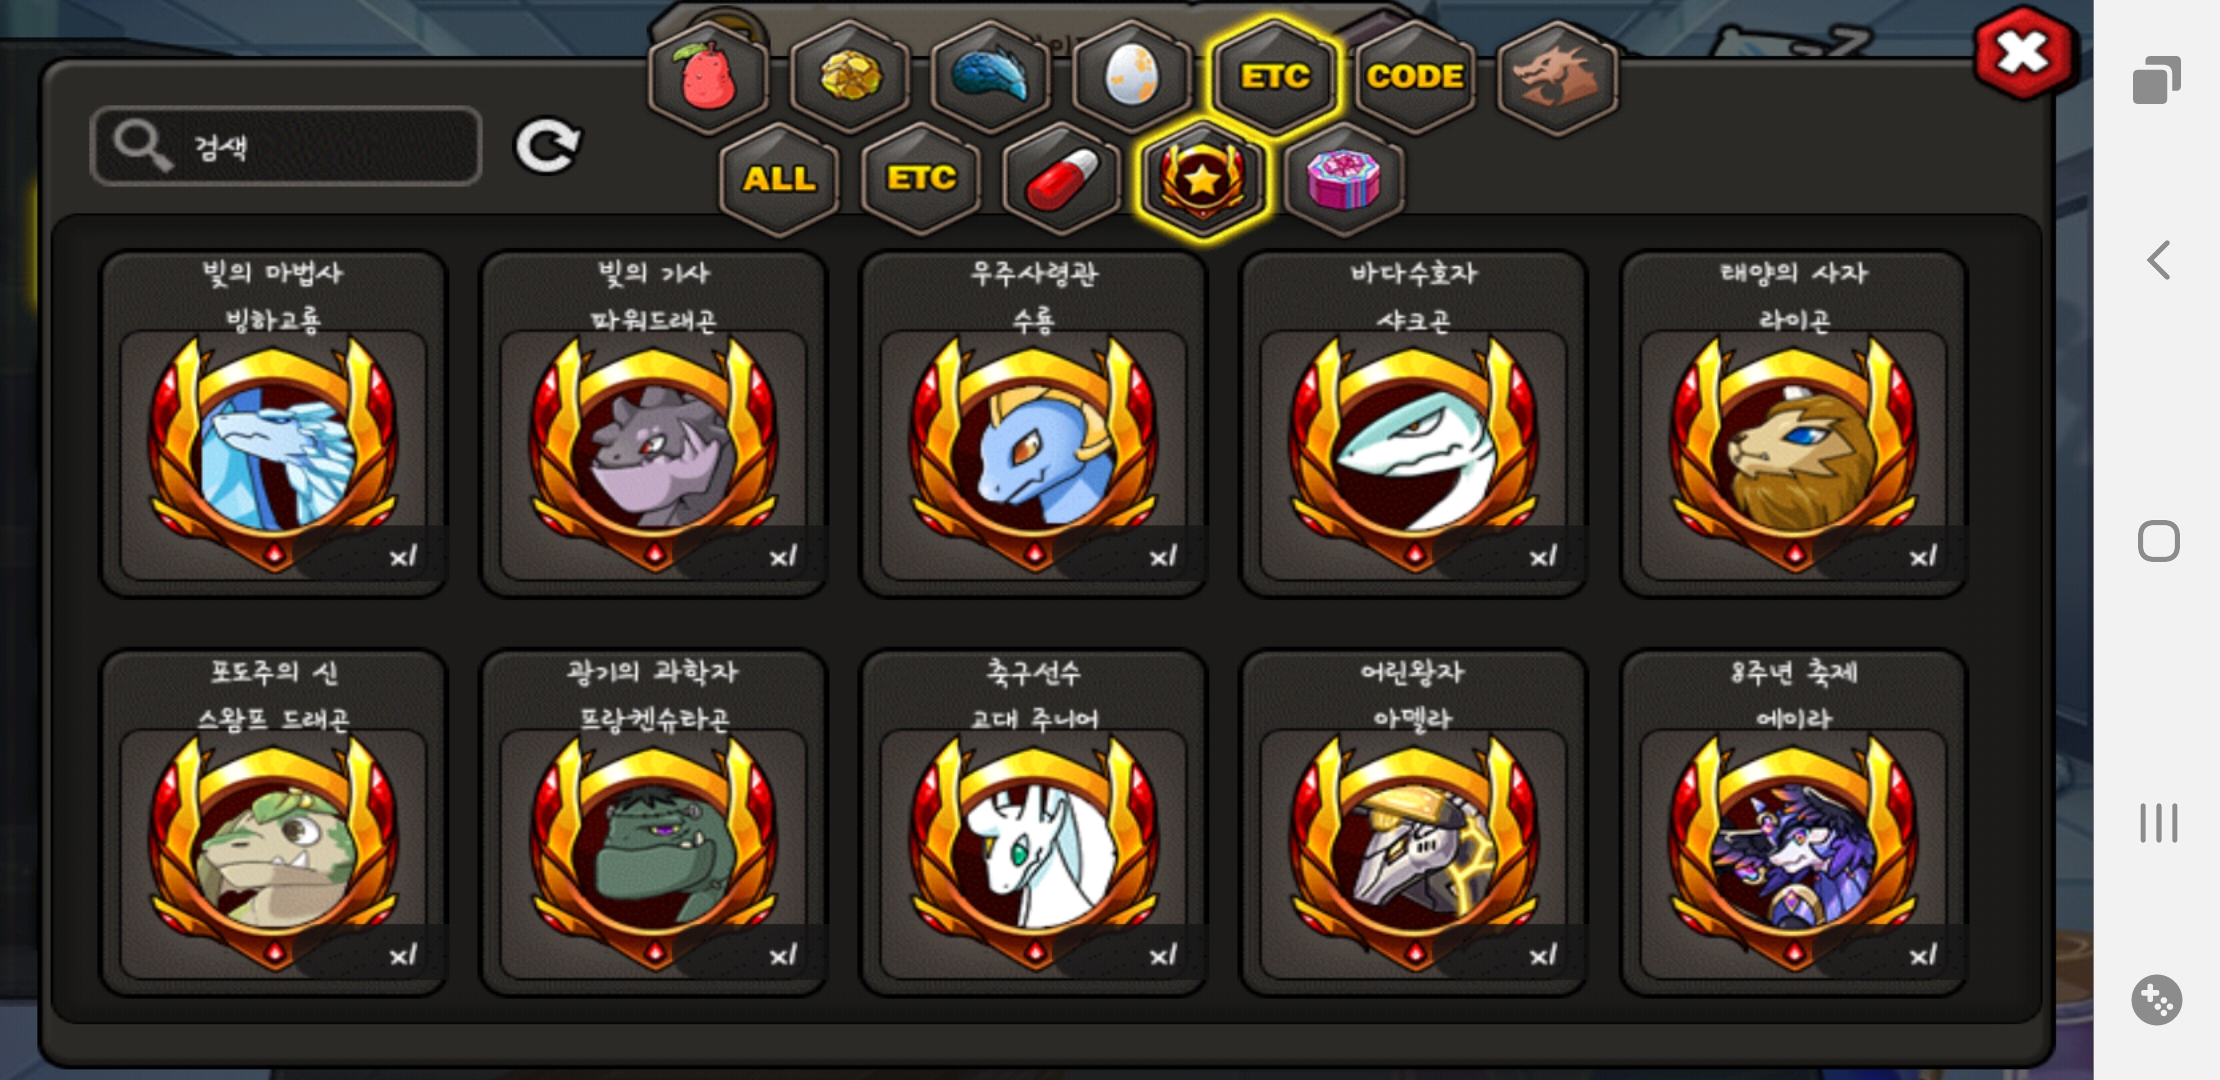Switch to the top ETC tab
Screen dimensions: 2220x1080
point(1274,77)
